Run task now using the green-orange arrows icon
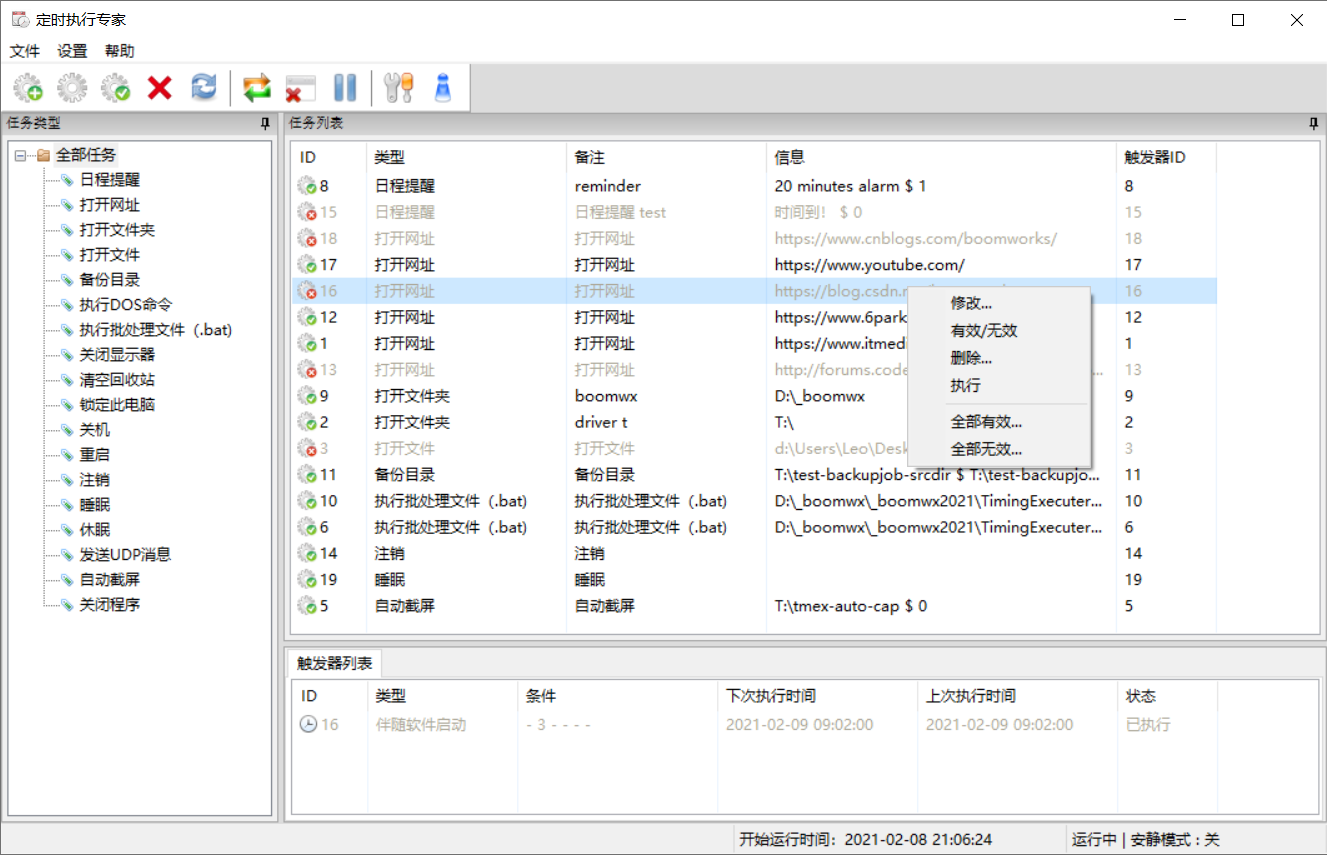The height and width of the screenshot is (855, 1327). click(x=256, y=87)
